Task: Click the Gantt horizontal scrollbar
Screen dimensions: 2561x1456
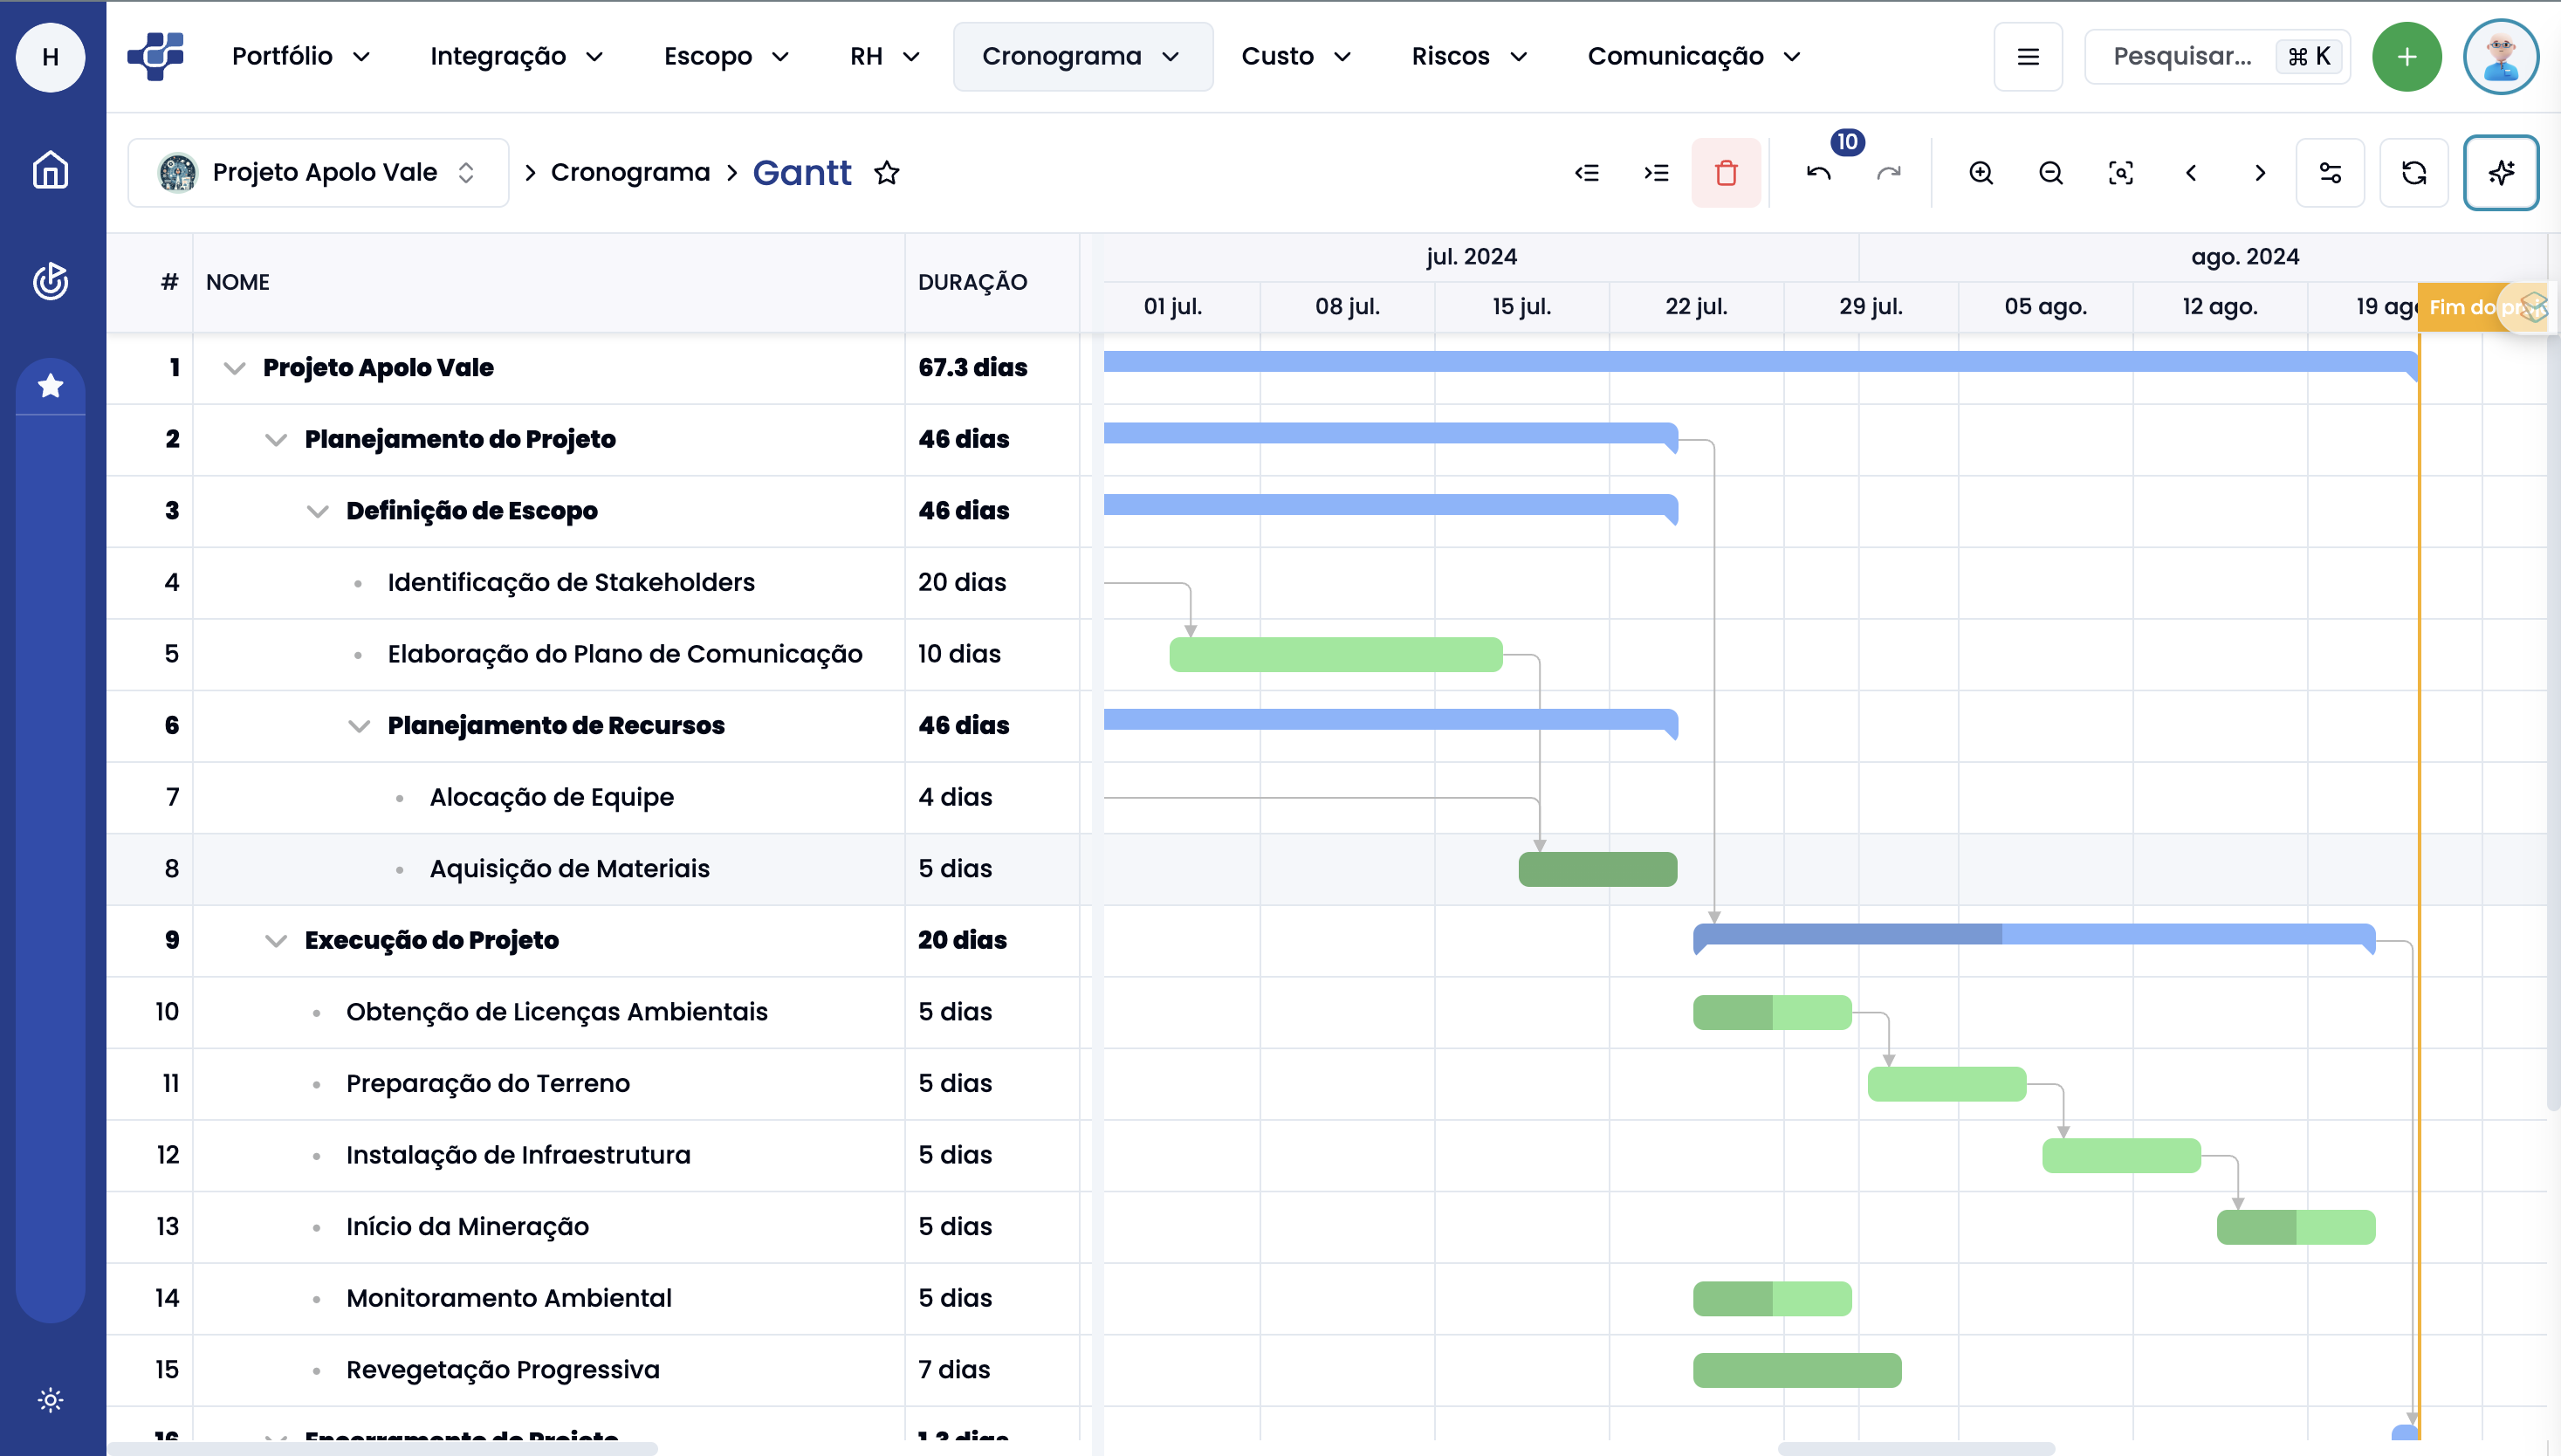Action: coord(1916,1449)
